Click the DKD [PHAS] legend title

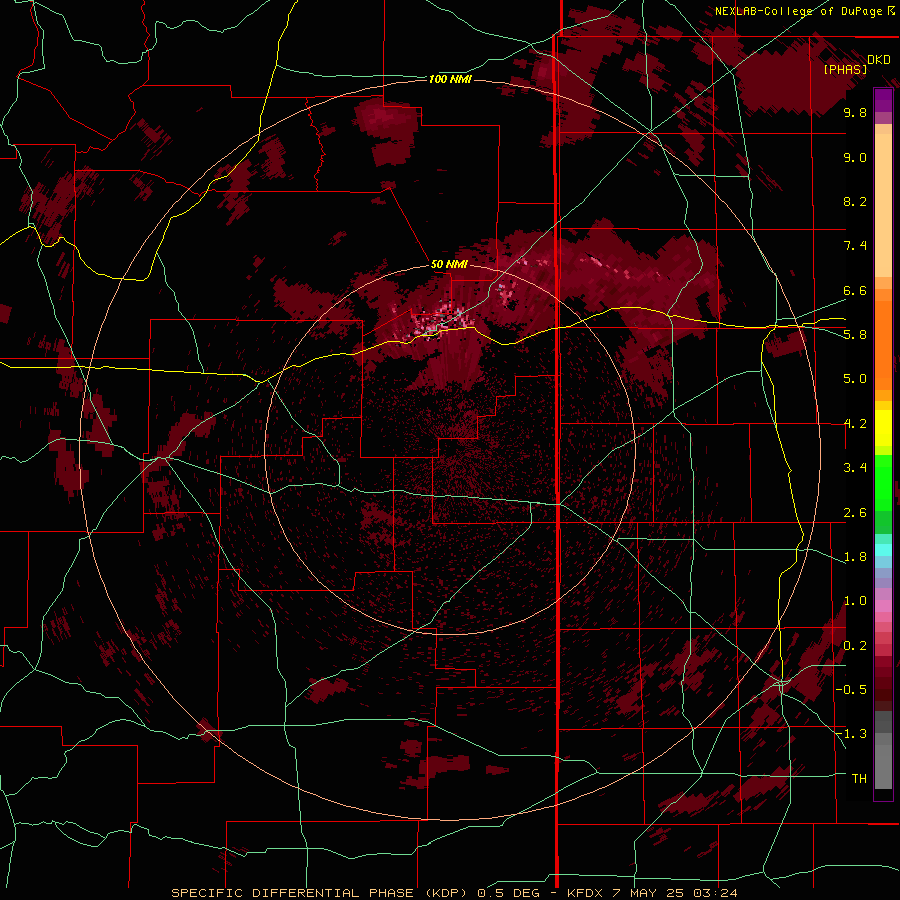coord(856,64)
